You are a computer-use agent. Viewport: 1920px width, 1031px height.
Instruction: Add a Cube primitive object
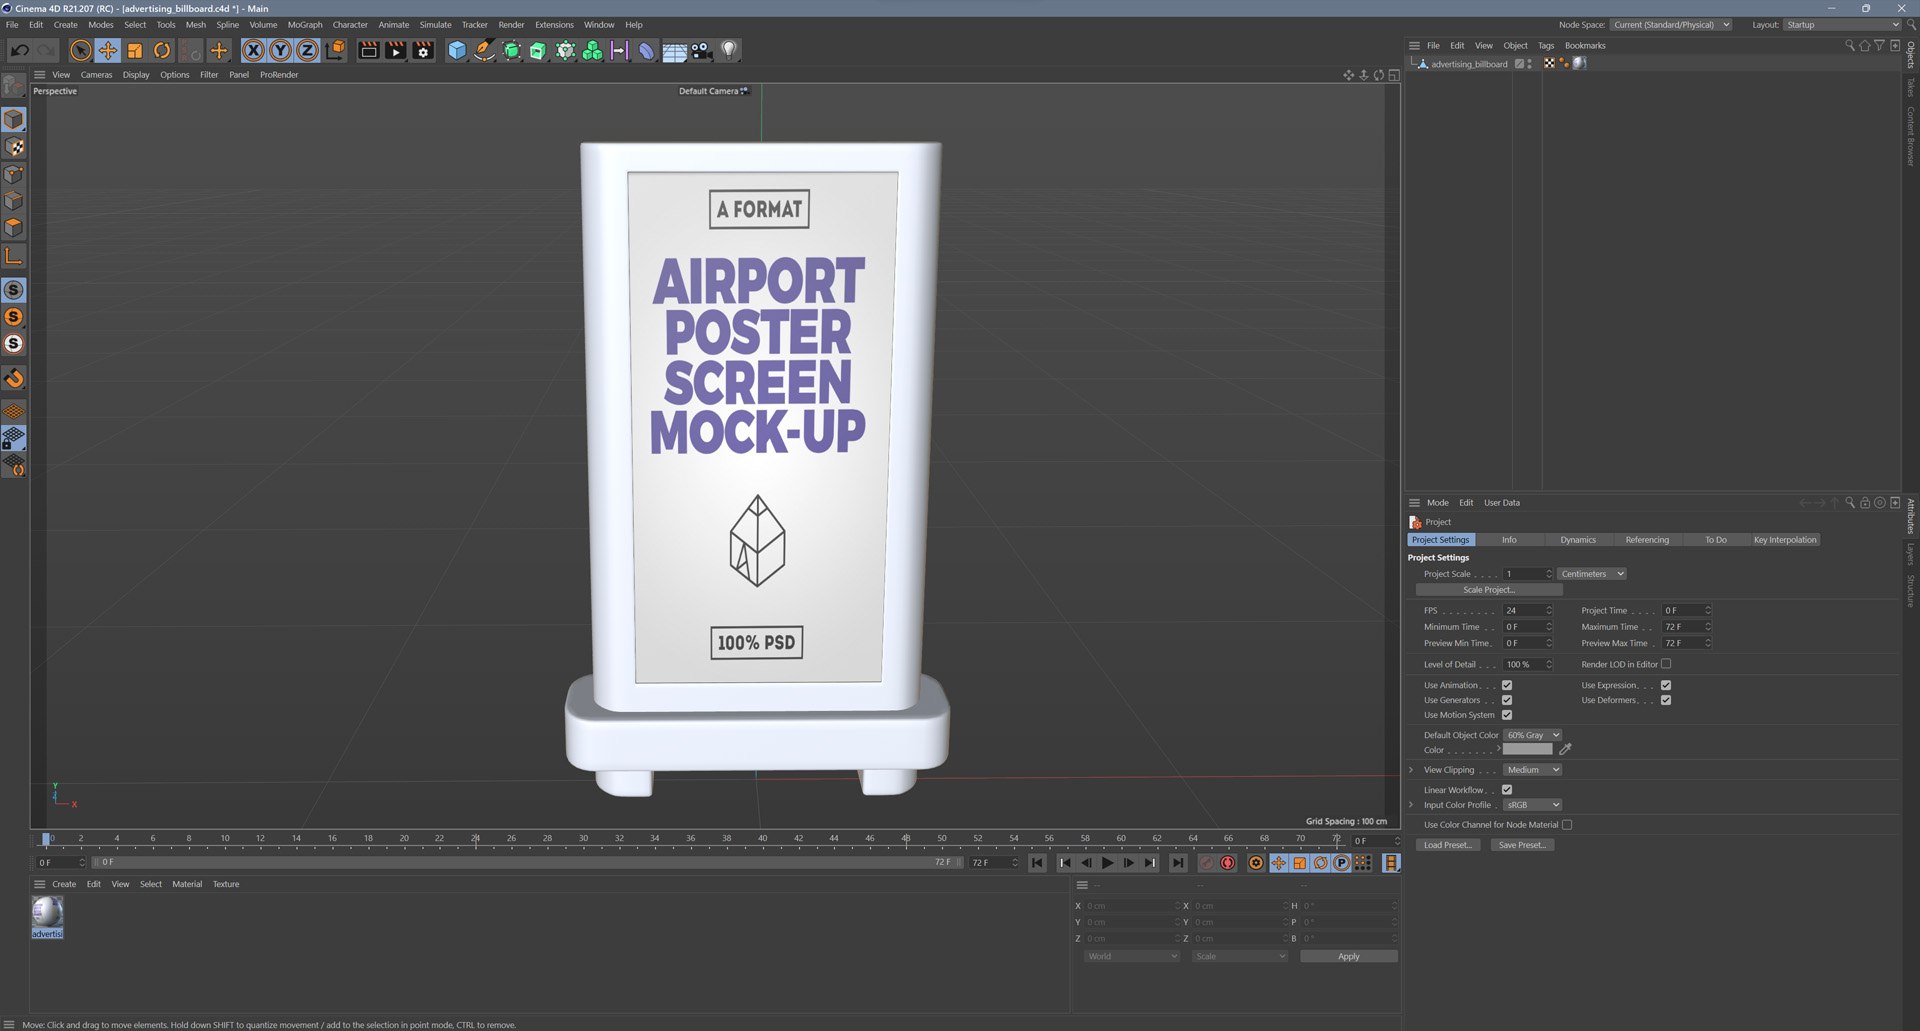457,50
